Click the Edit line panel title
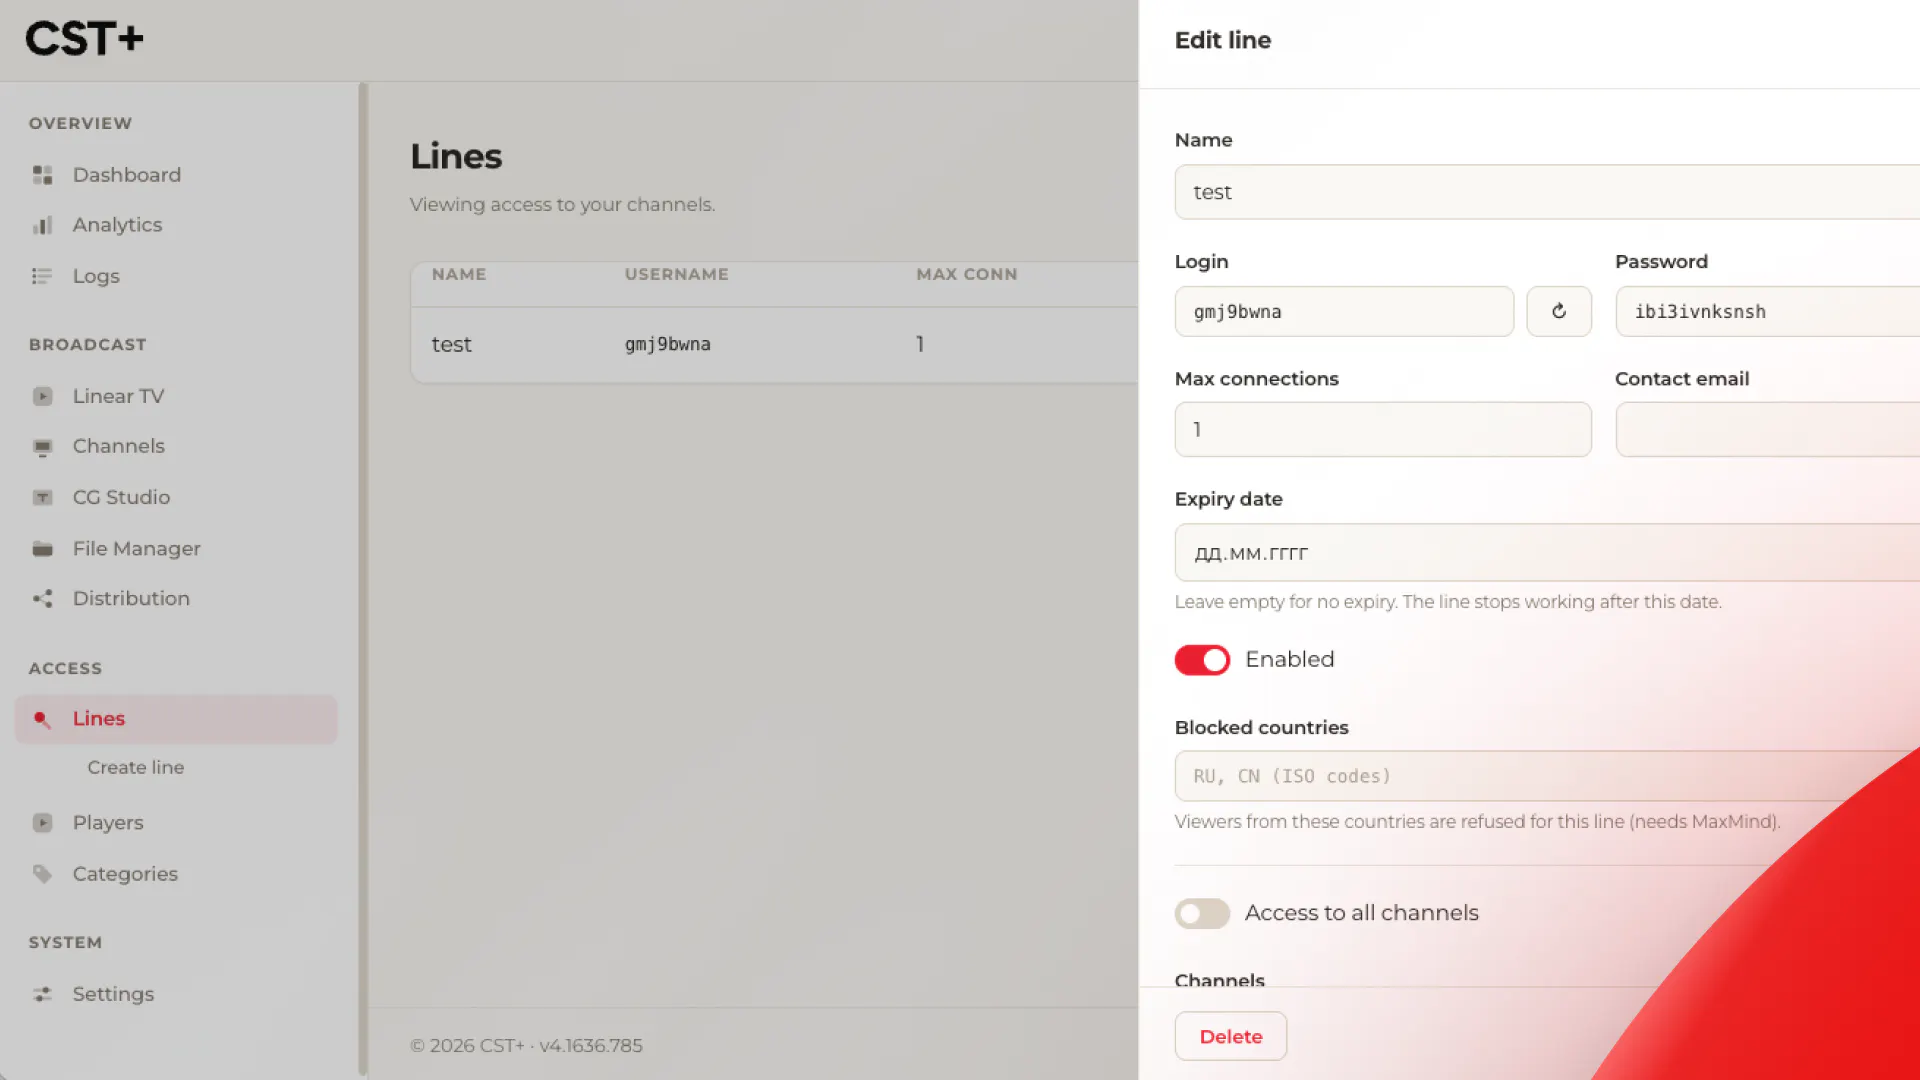This screenshot has height=1080, width=1920. tap(1223, 40)
